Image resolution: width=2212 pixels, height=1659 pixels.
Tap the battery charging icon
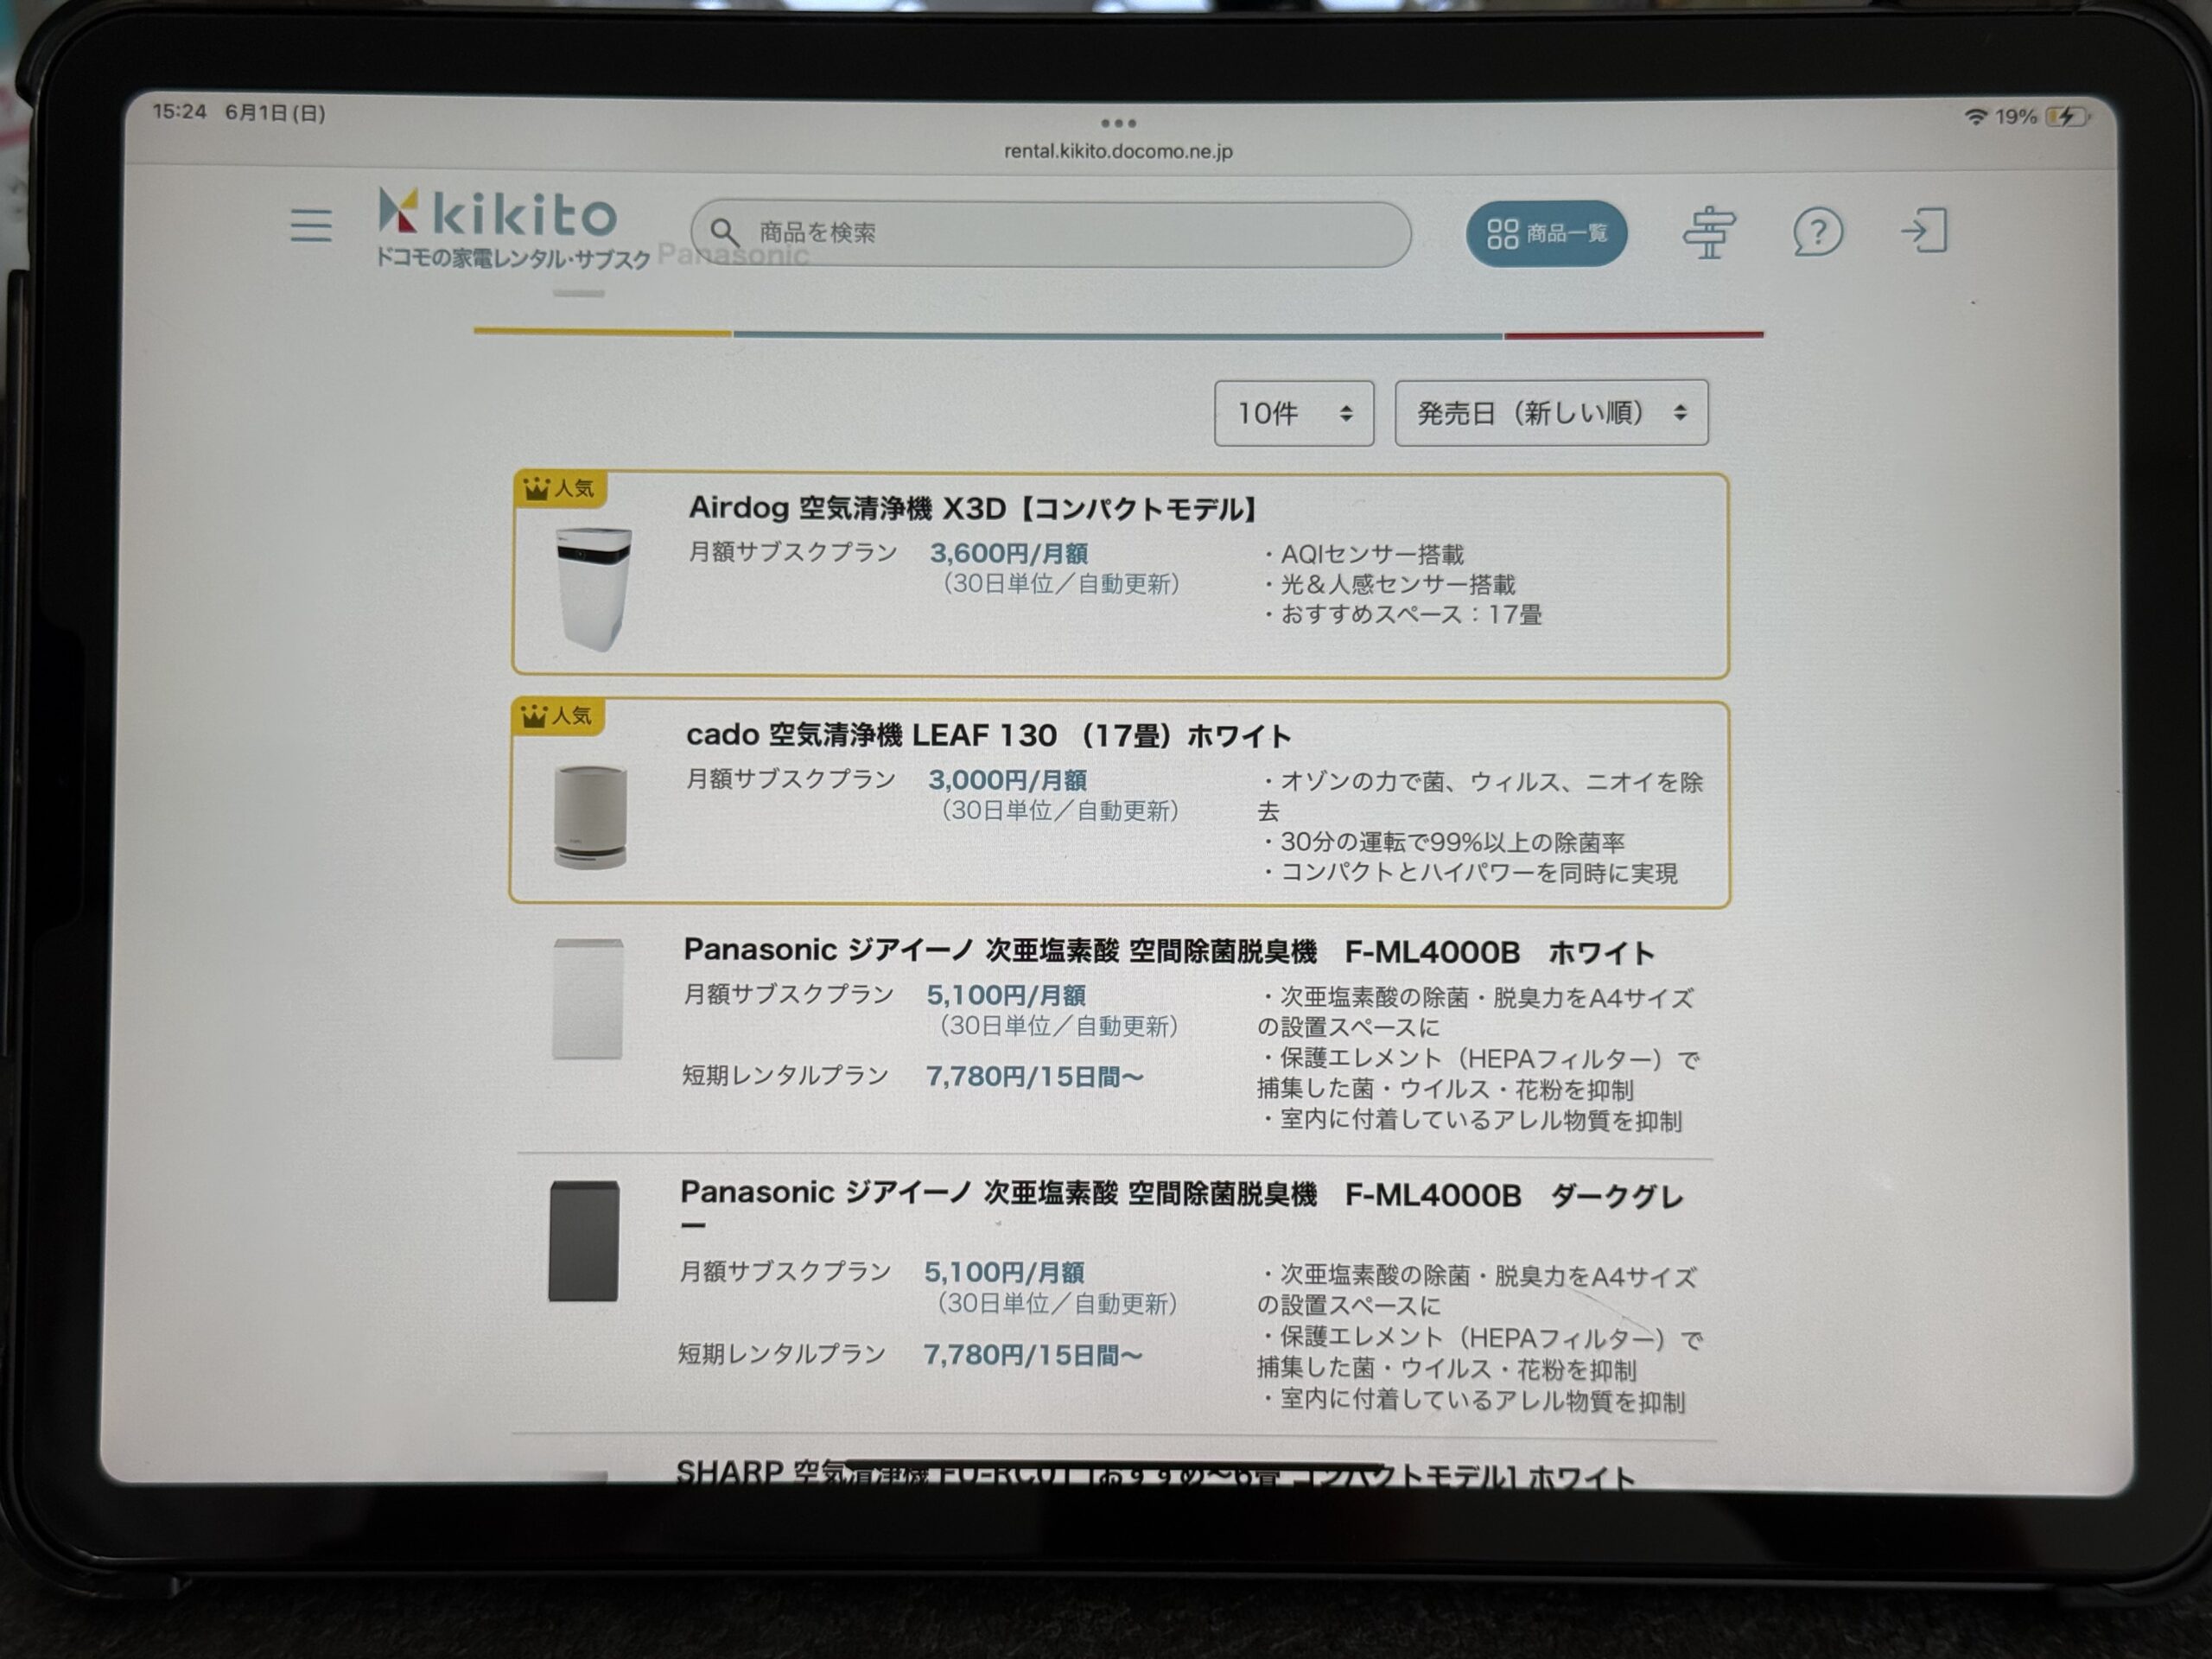[2066, 117]
